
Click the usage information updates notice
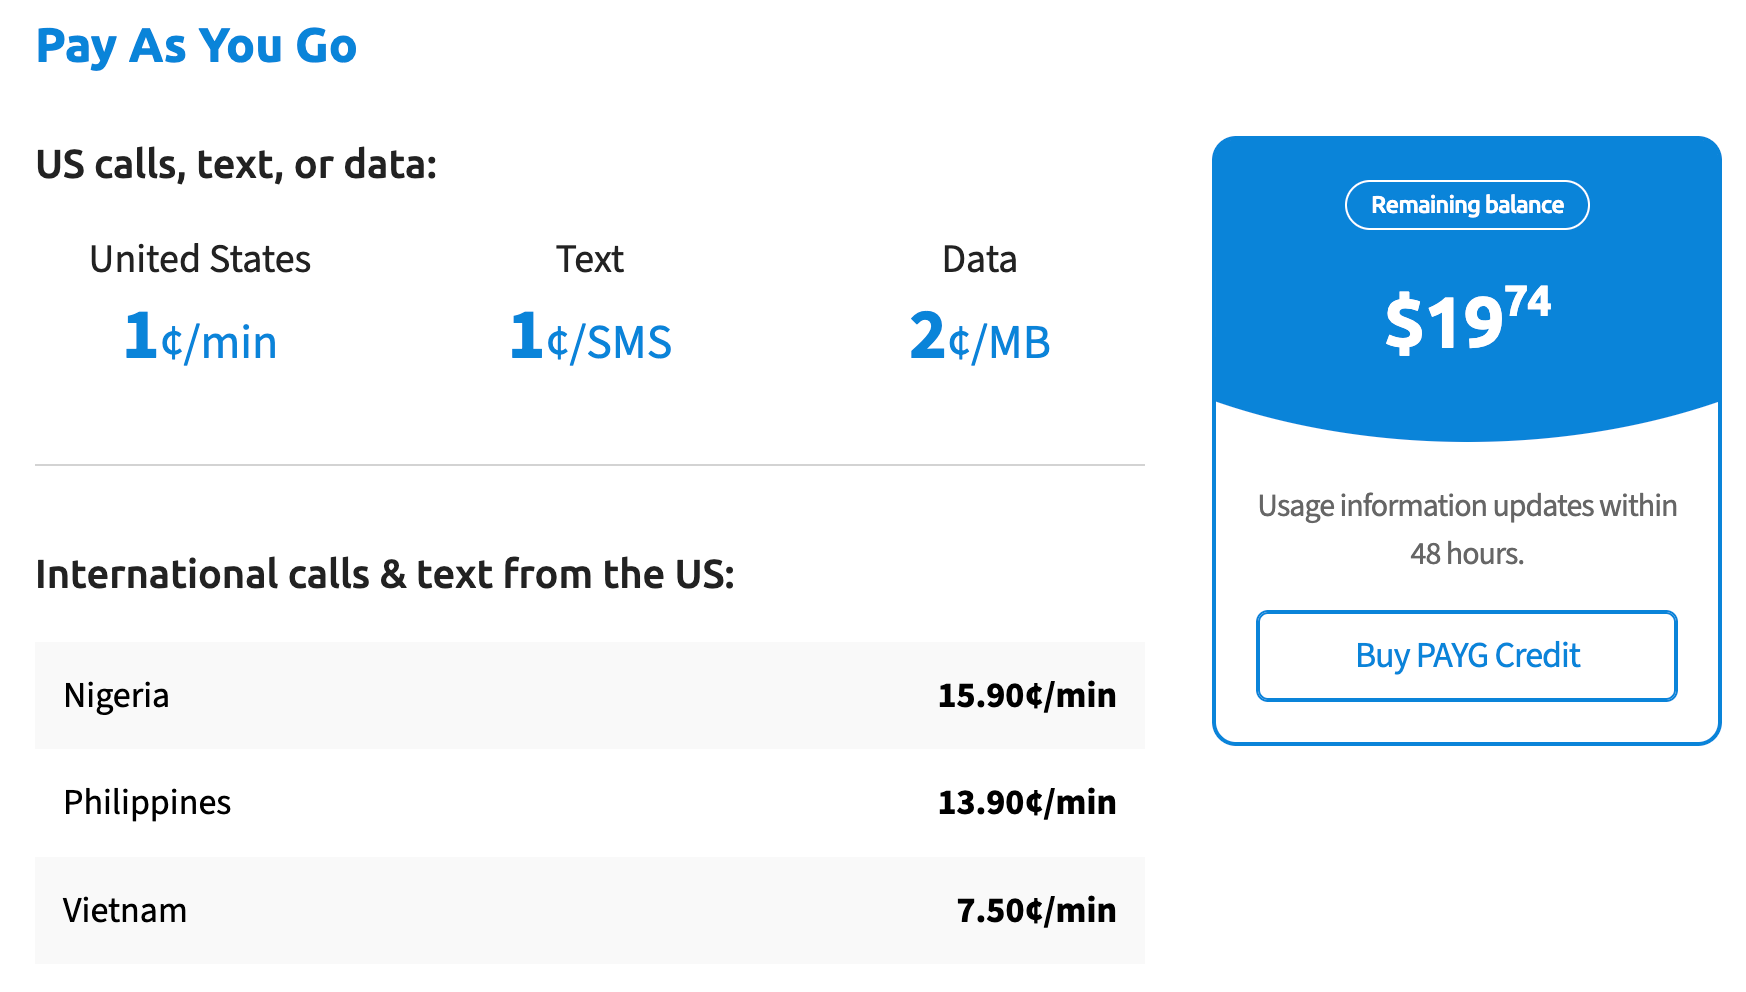point(1467,530)
